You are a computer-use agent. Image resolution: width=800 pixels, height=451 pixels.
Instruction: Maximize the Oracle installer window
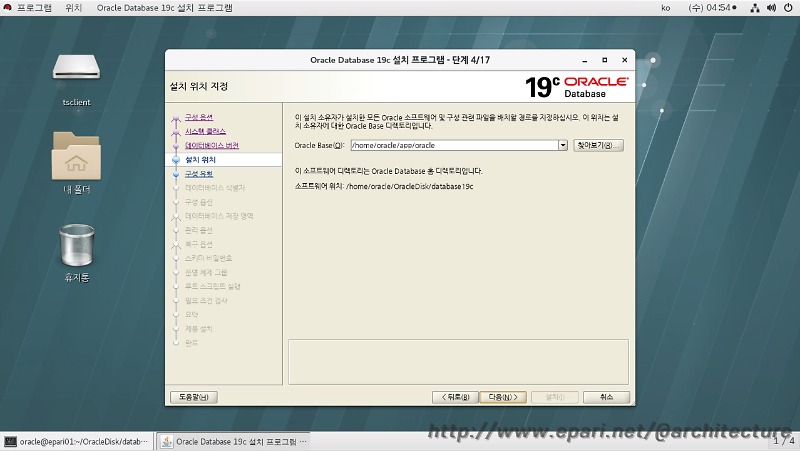605,60
